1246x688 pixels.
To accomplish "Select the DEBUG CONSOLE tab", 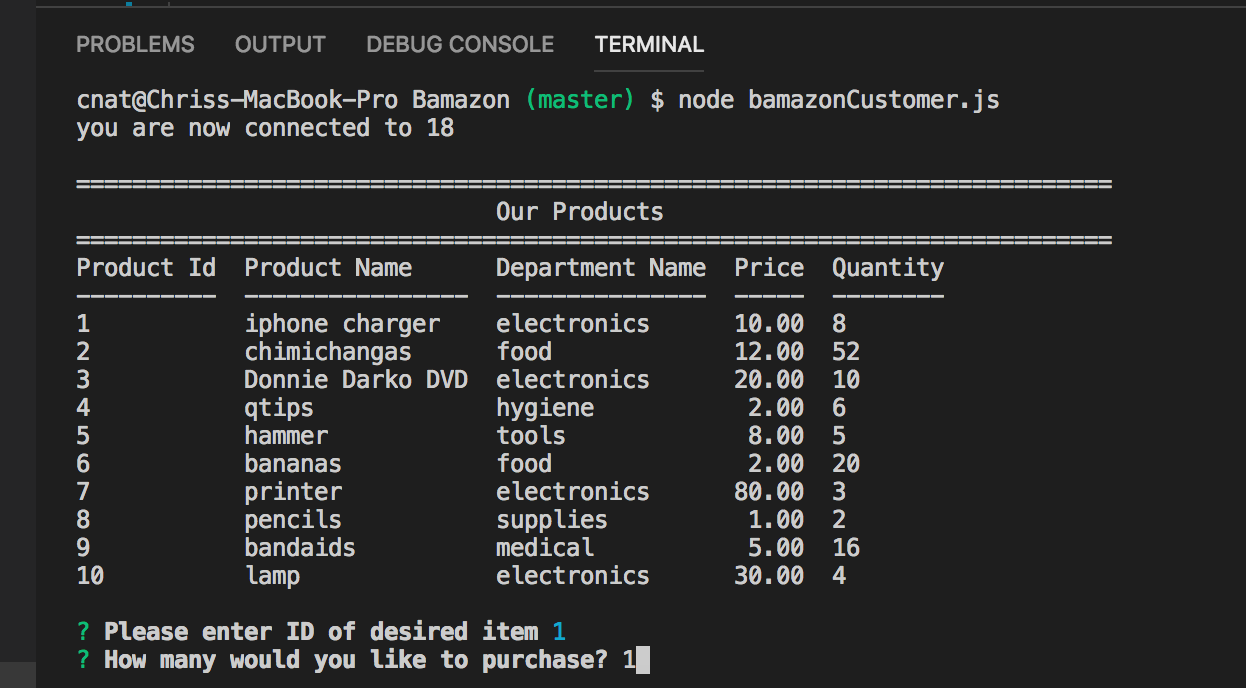I will [460, 45].
